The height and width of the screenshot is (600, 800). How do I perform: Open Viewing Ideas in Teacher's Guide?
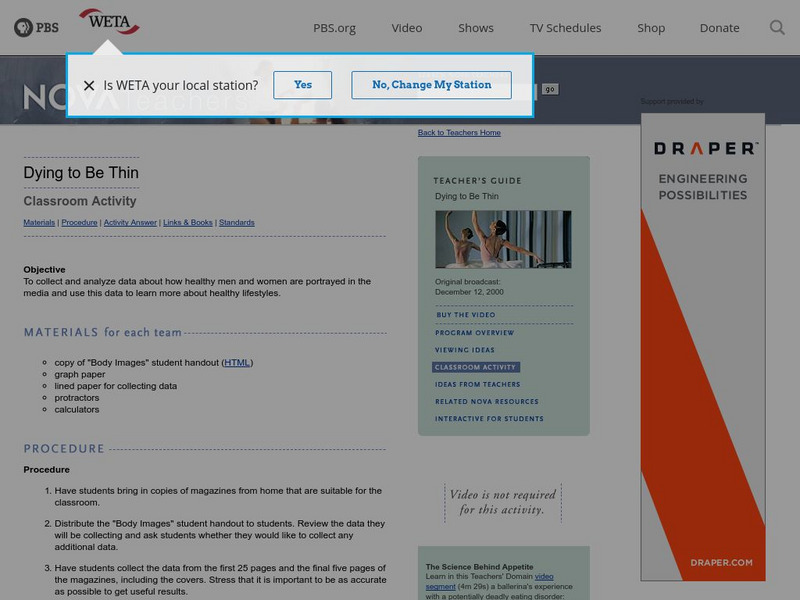pos(465,350)
